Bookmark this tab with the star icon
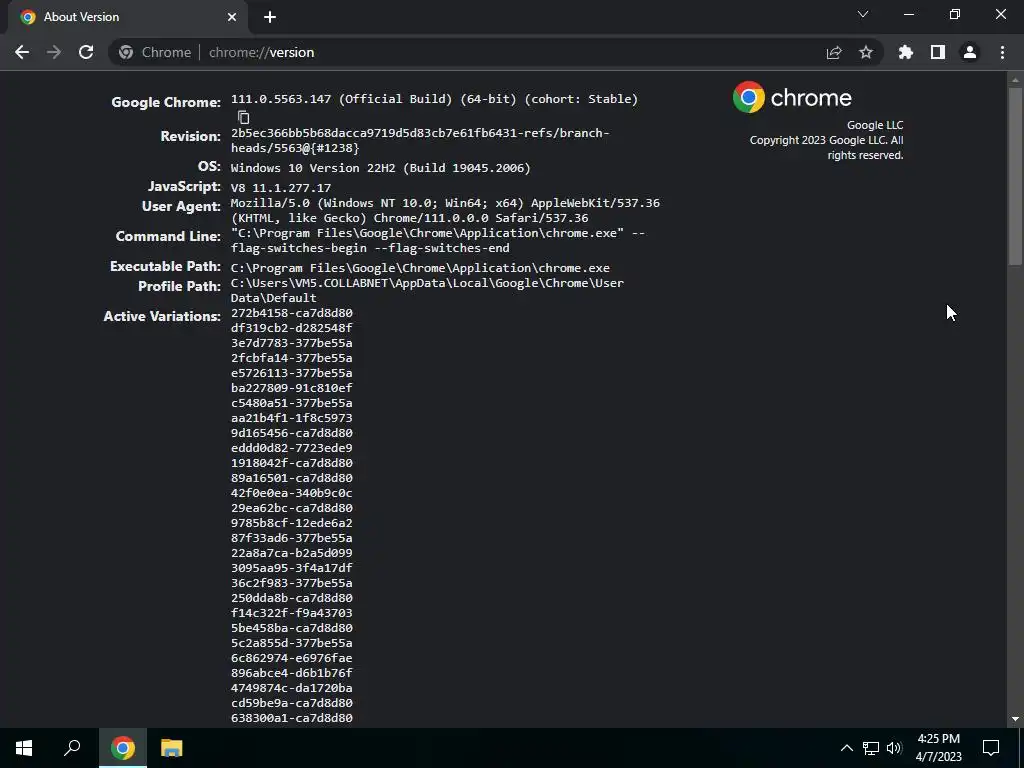1024x768 pixels. coord(866,52)
